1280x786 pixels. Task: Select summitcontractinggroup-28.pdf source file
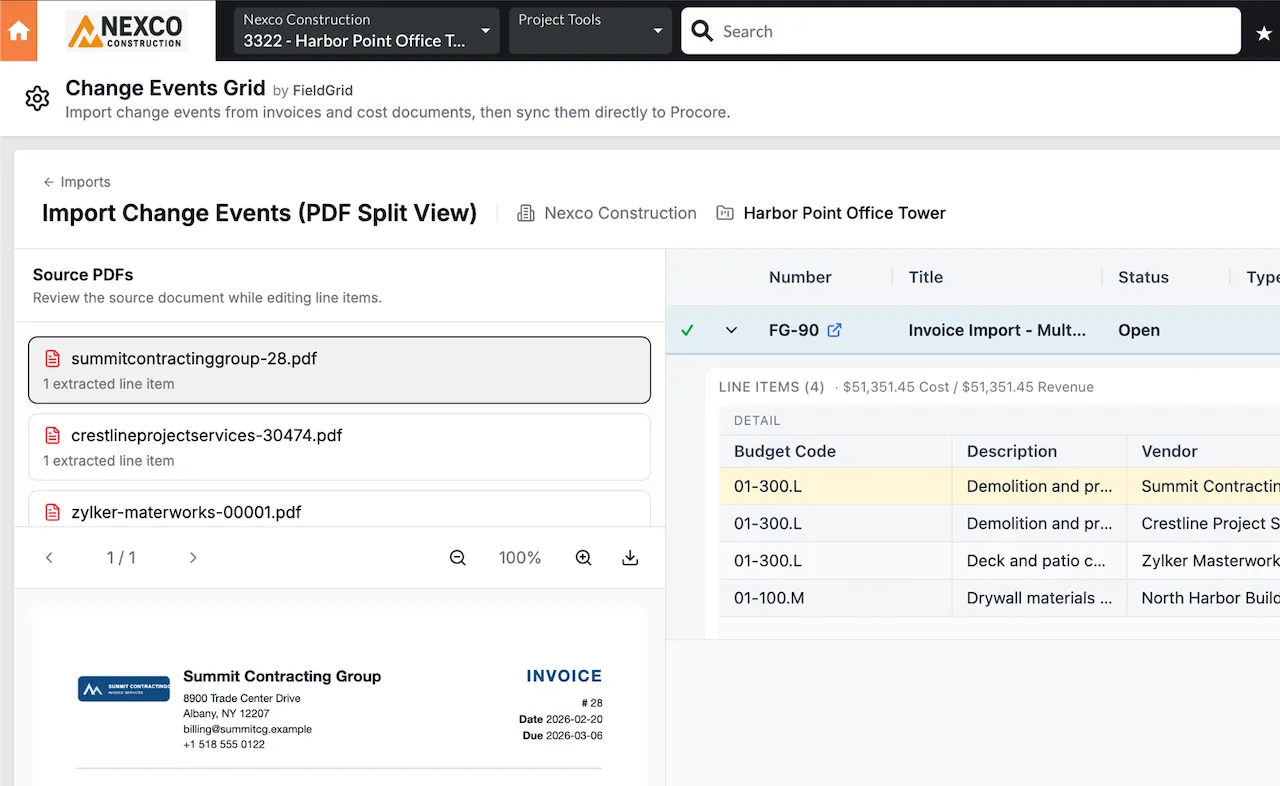(339, 370)
